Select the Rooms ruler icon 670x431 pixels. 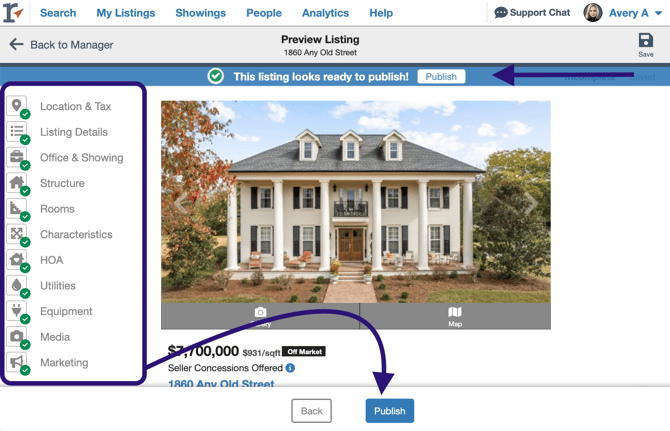[17, 208]
